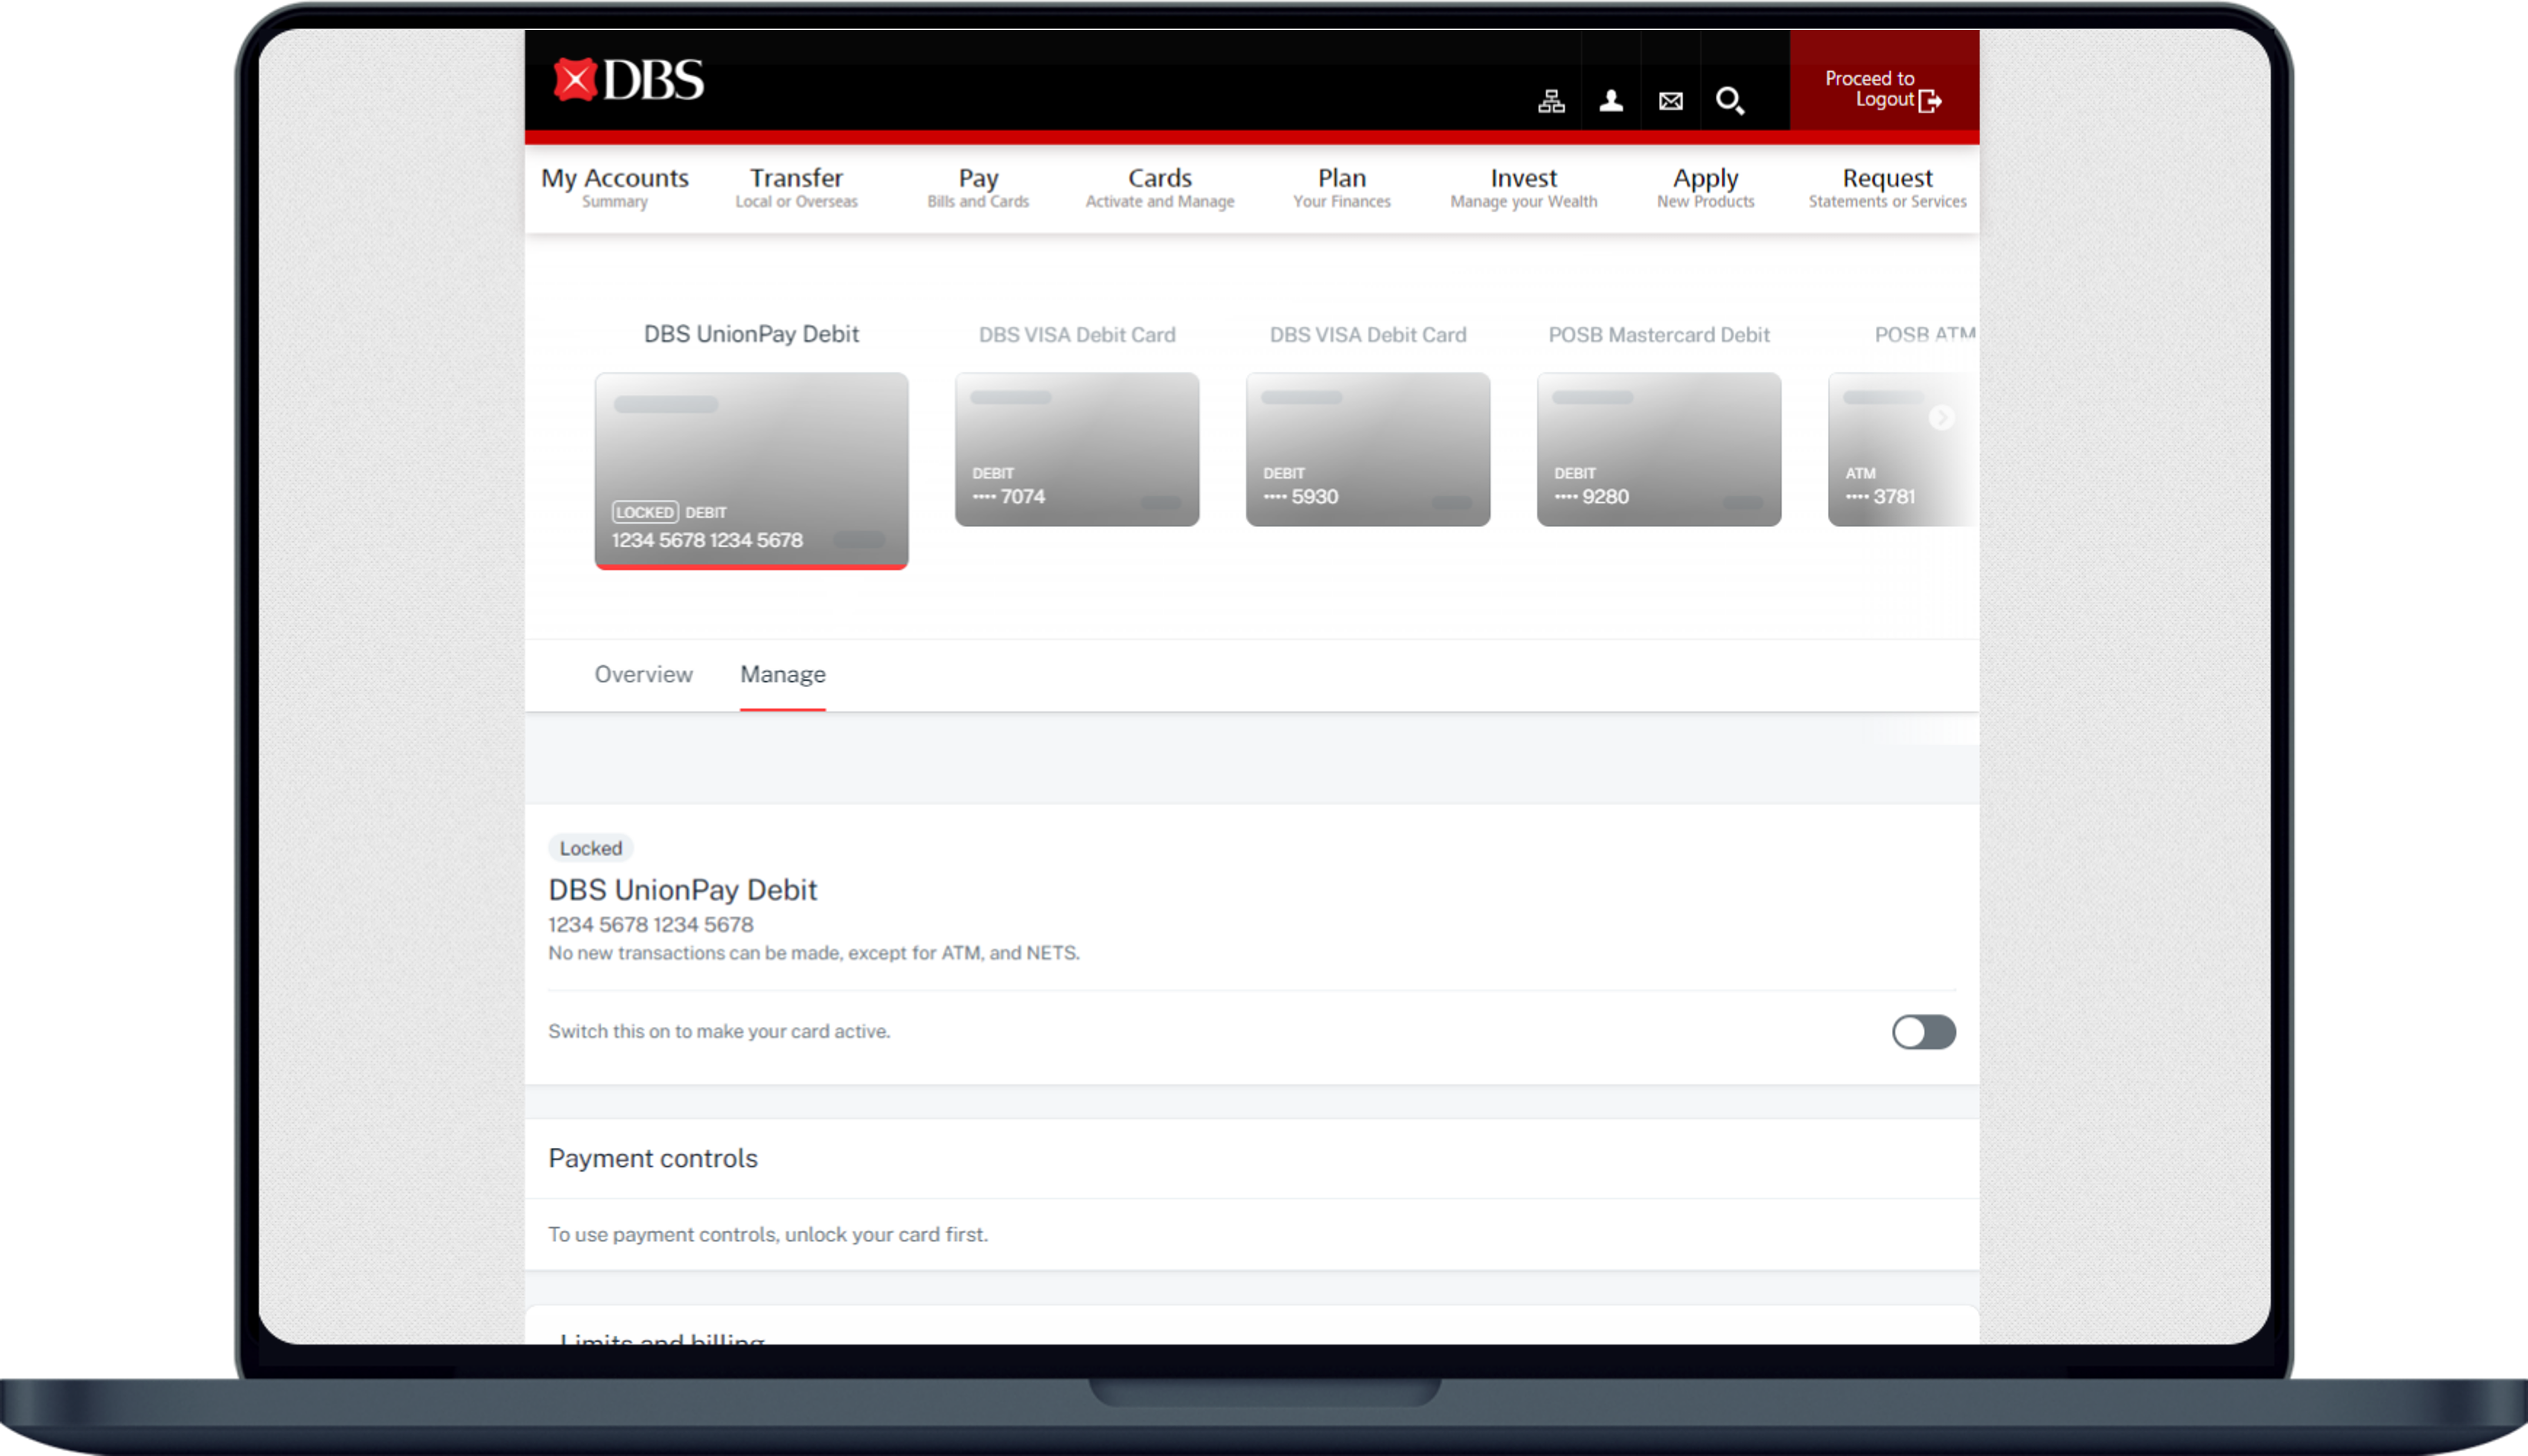Image resolution: width=2528 pixels, height=1456 pixels.
Task: Click the Payment controls heading
Action: coord(653,1158)
